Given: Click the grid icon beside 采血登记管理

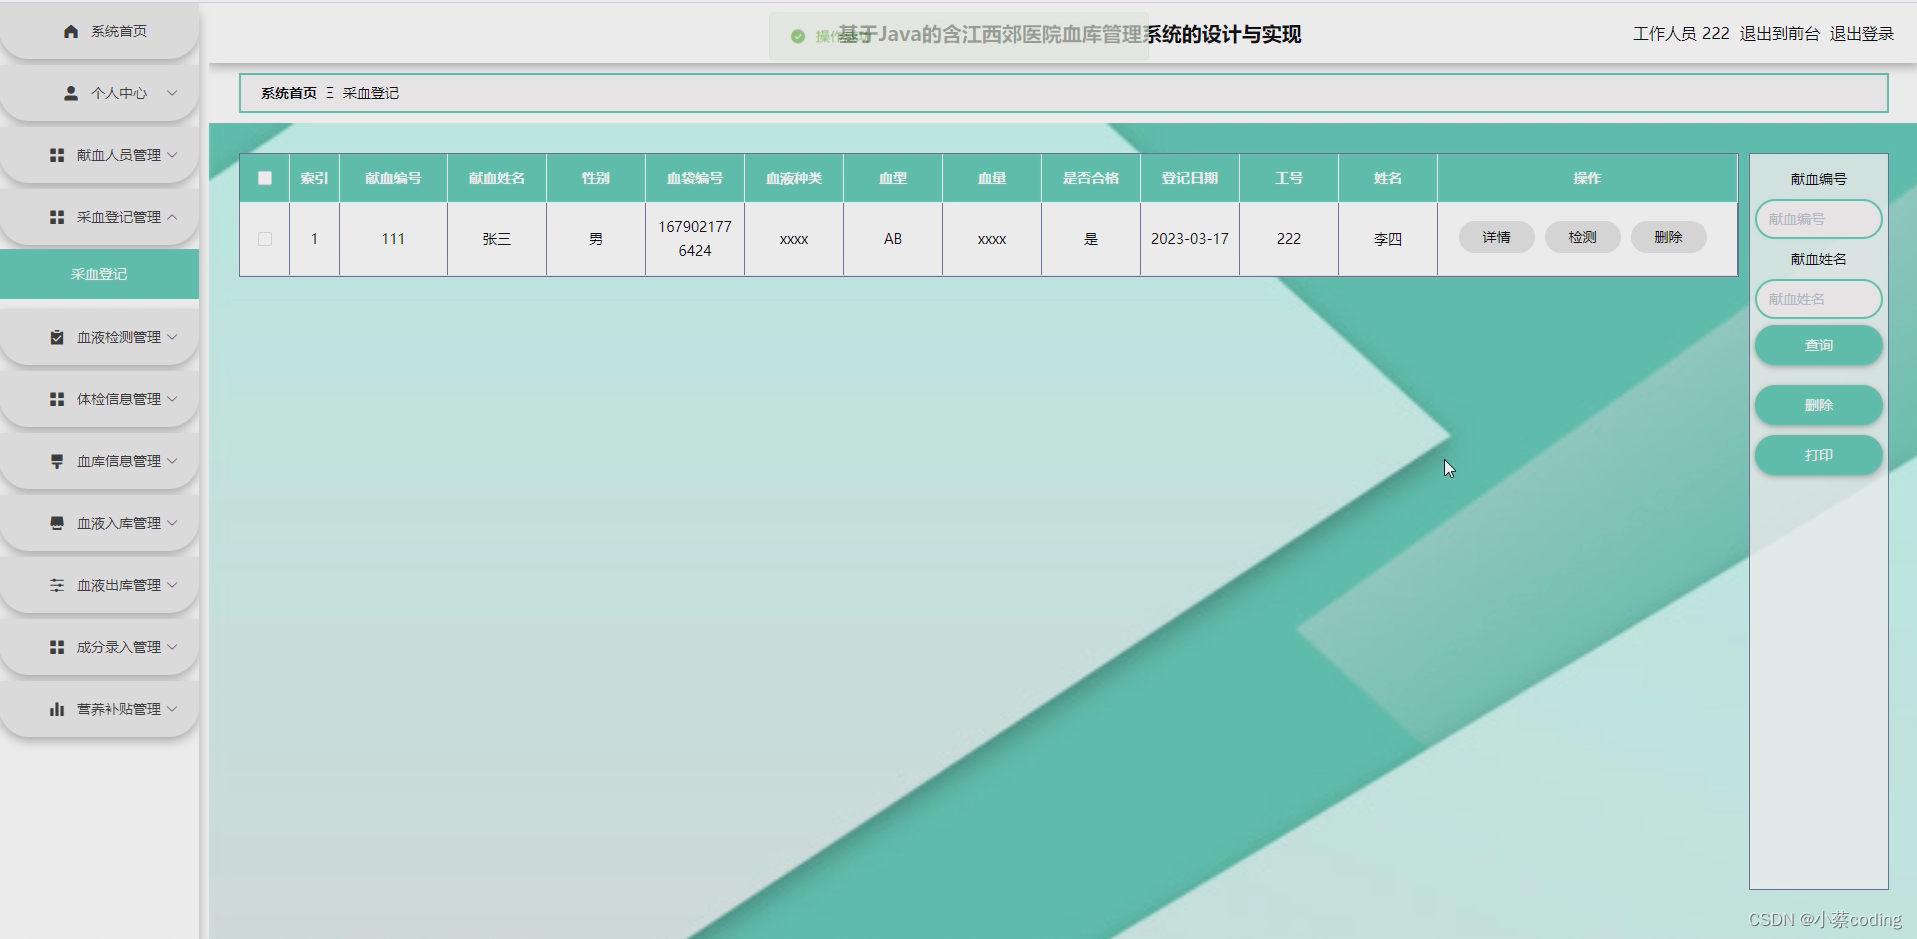Looking at the screenshot, I should (x=57, y=217).
